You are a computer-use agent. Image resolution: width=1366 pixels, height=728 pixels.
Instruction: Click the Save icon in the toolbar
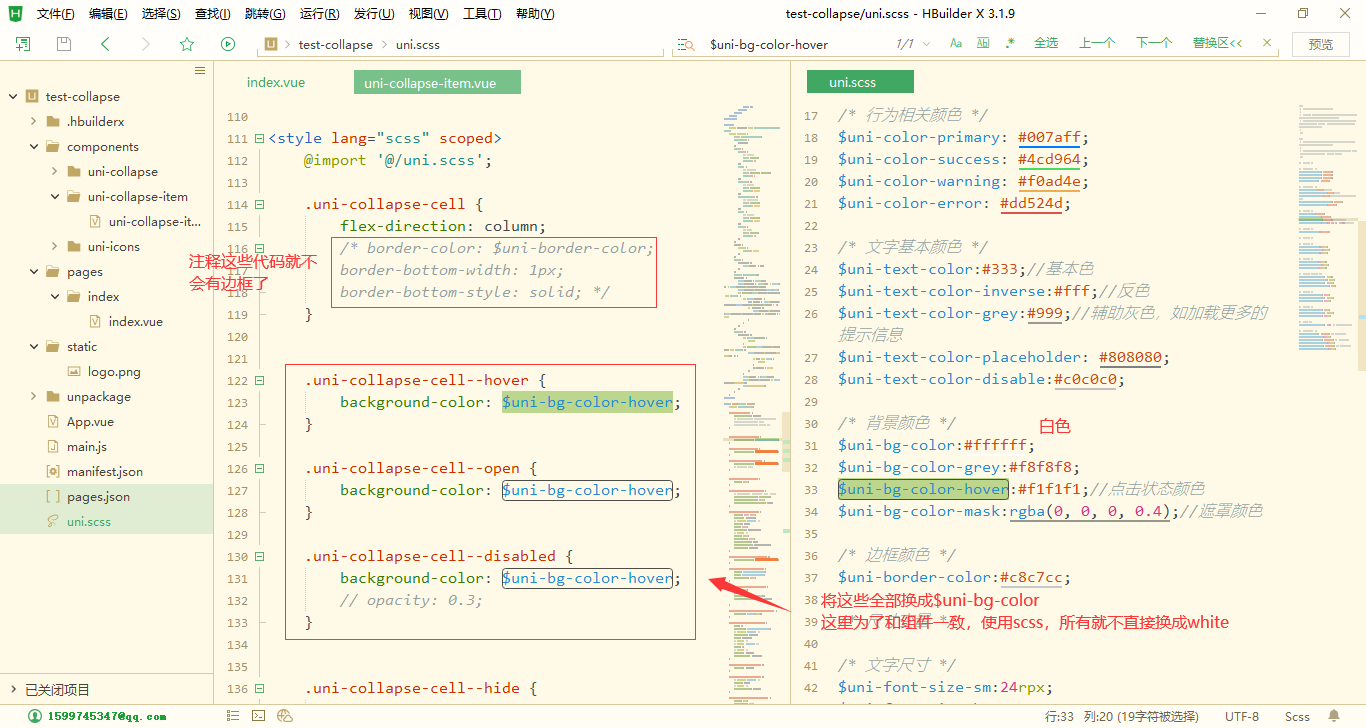(62, 44)
